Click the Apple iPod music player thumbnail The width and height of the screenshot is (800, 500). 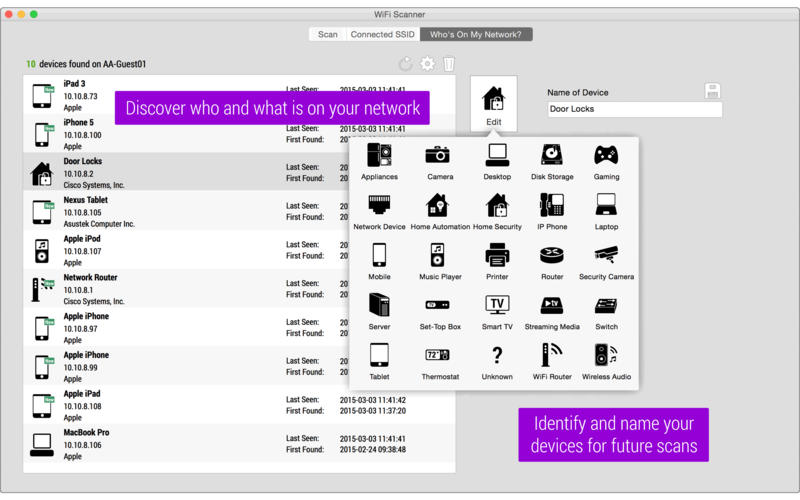click(x=42, y=251)
